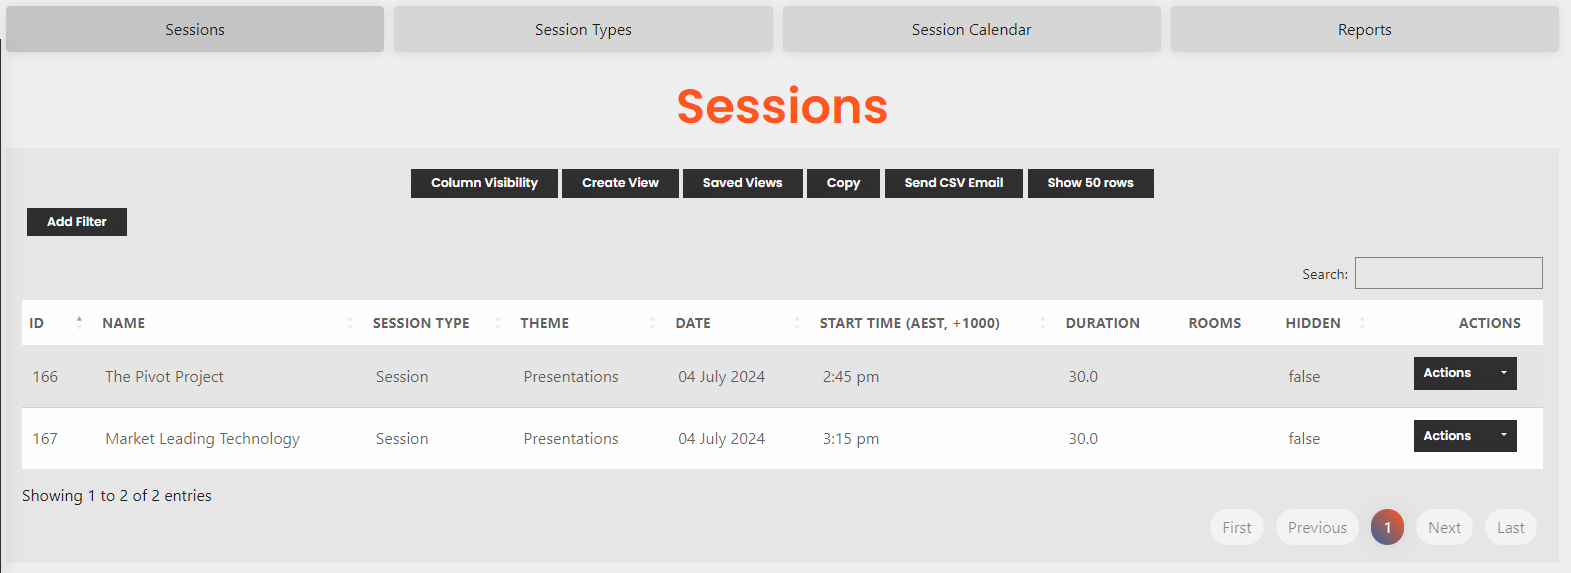1571x573 pixels.
Task: Sort by Date column sort icon
Action: [x=797, y=322]
